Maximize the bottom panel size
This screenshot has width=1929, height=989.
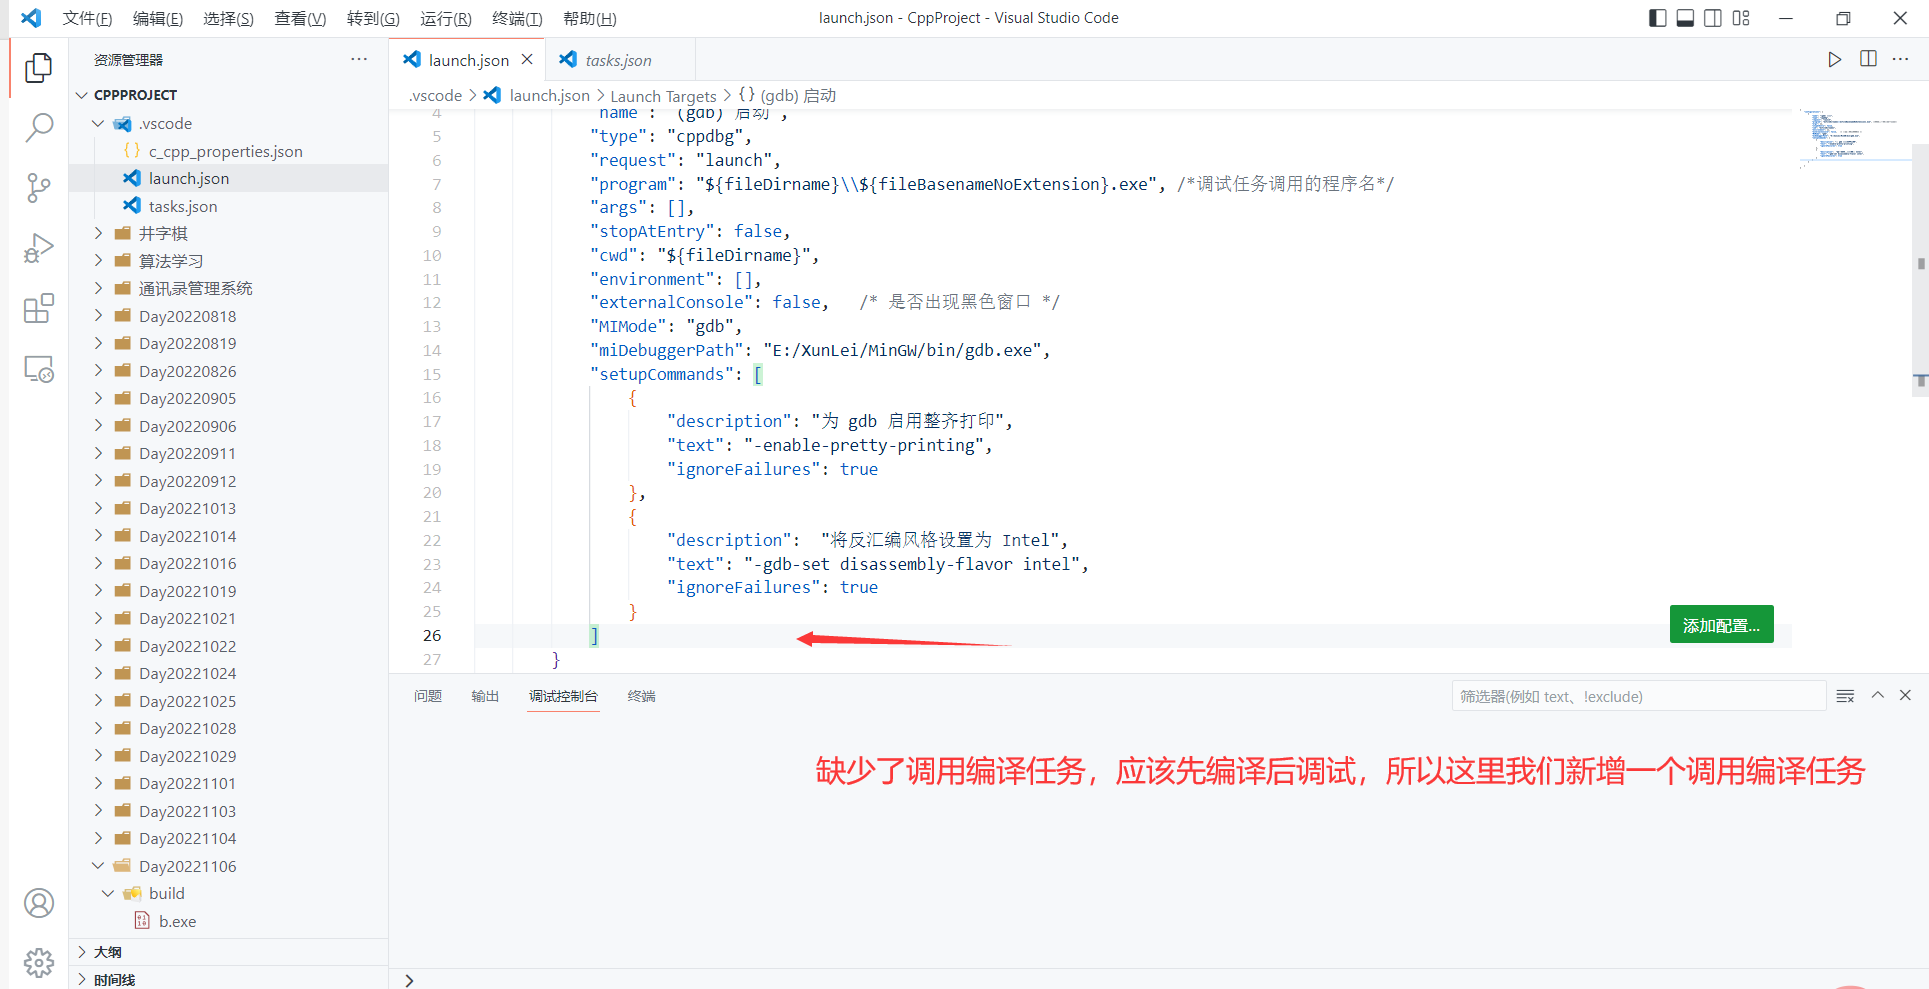(1878, 695)
